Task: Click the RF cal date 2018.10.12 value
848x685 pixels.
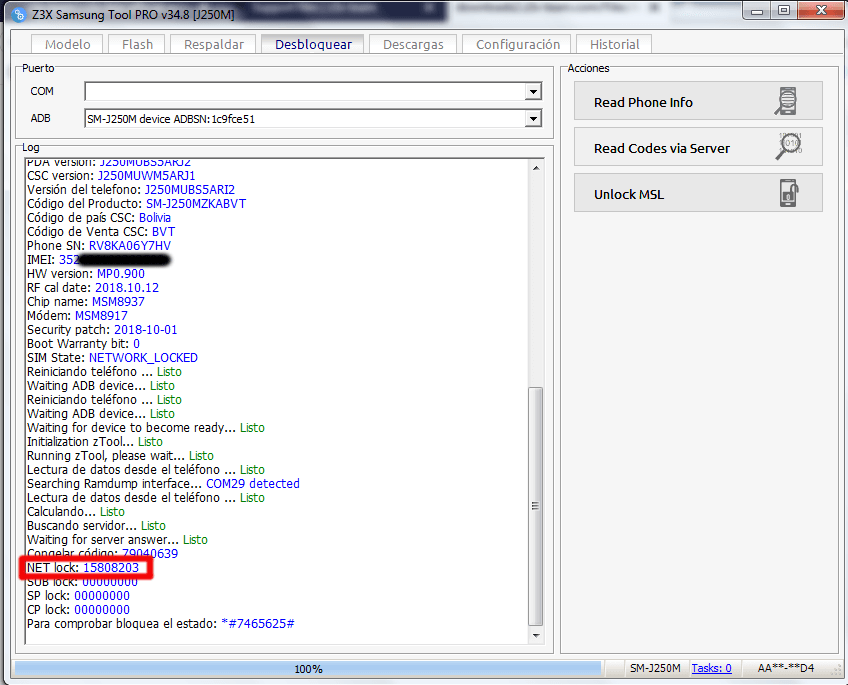Action: (127, 288)
